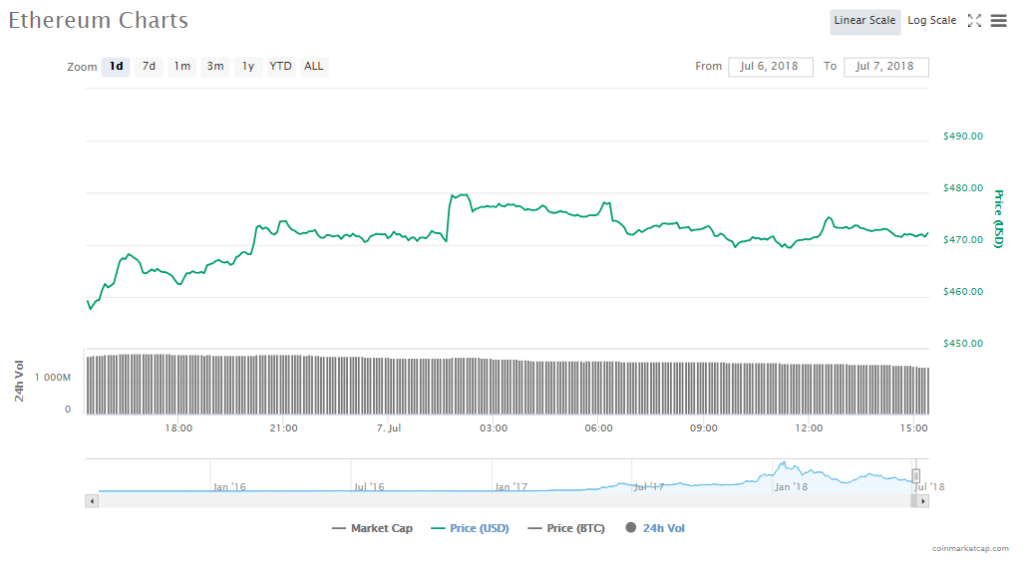The image size is (1024, 564).
Task: Click the navigator range handle
Action: pos(915,476)
